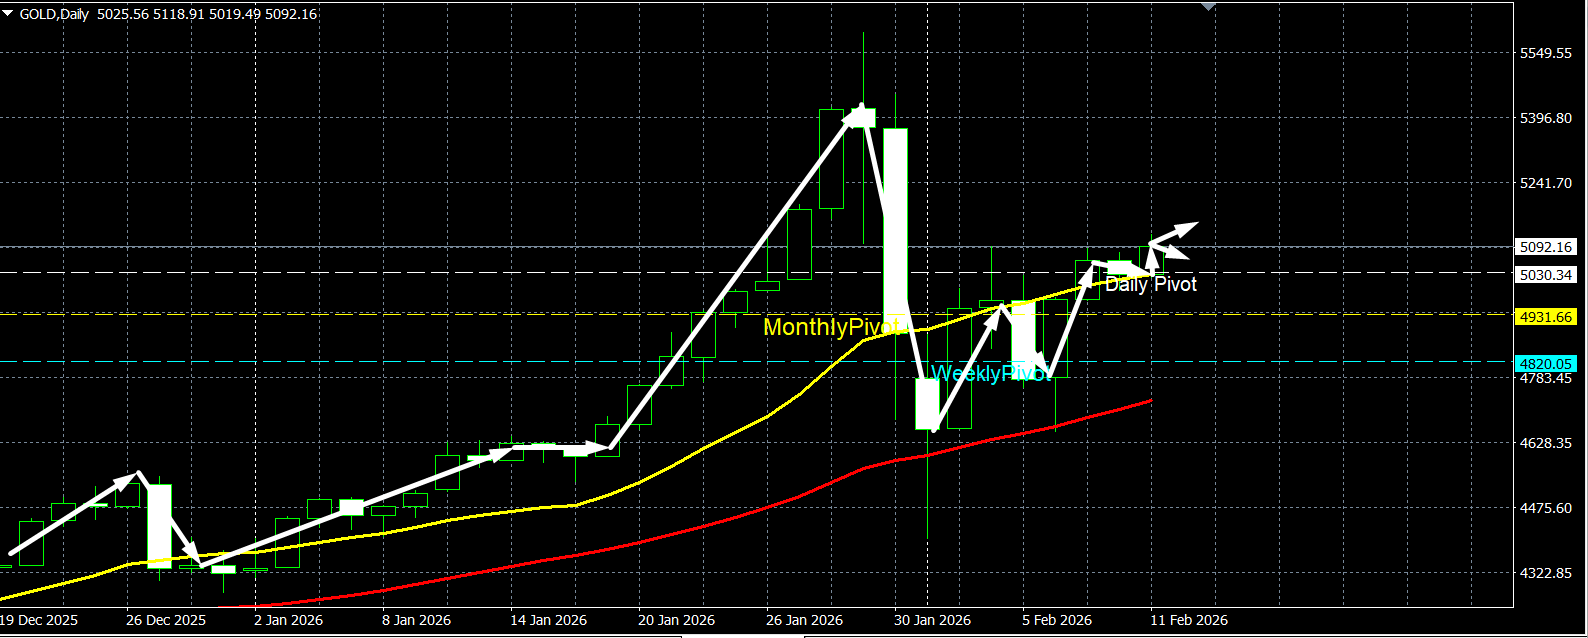This screenshot has height=638, width=1588.
Task: Click the gray chart shift marker at top
Action: click(1208, 6)
